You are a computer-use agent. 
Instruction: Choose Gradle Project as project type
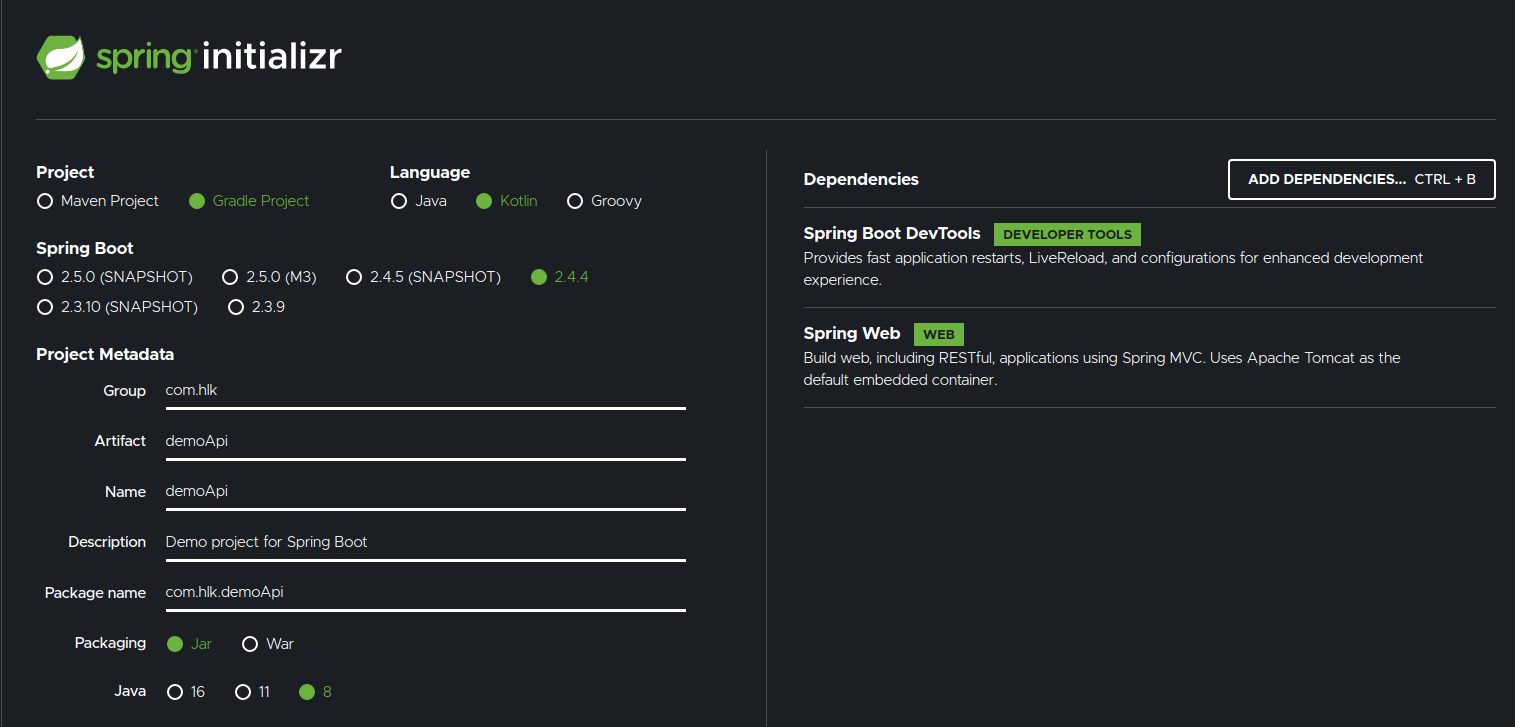coord(197,201)
